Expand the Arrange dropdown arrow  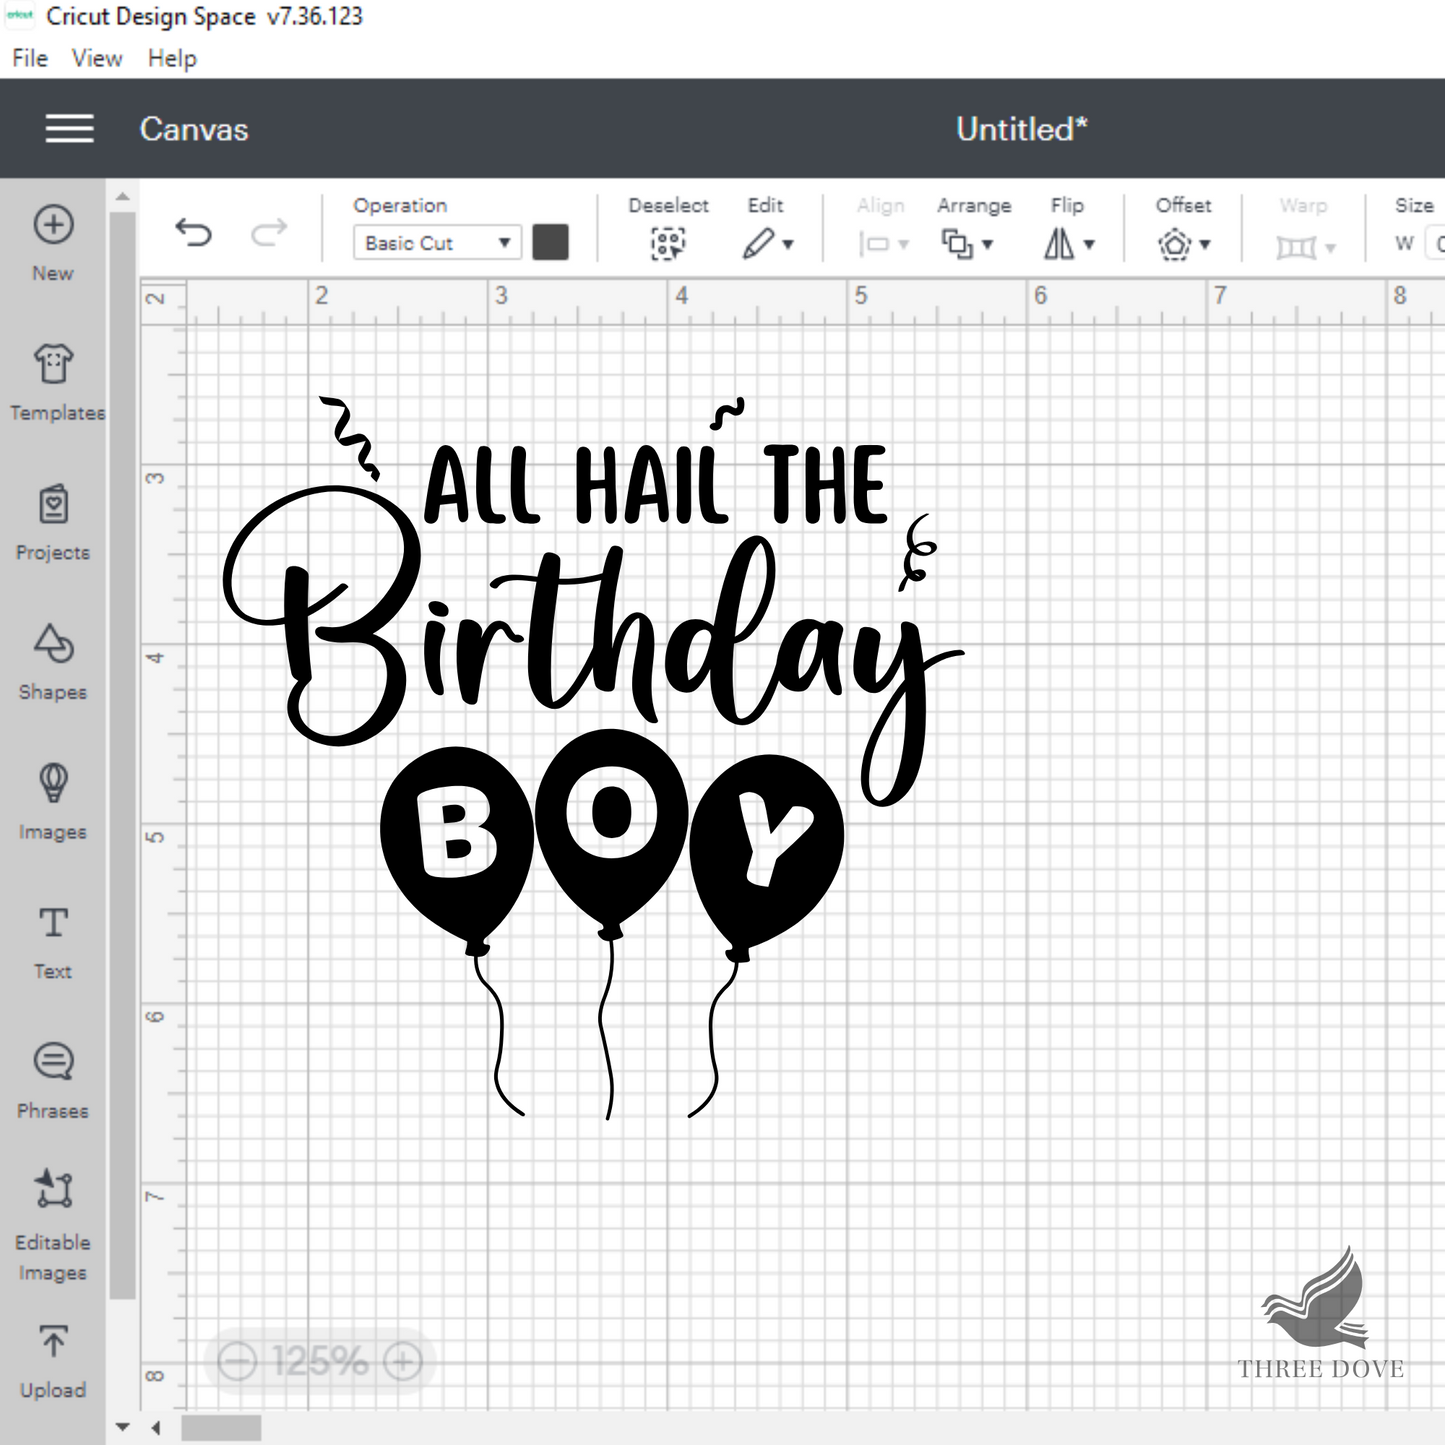tap(987, 244)
